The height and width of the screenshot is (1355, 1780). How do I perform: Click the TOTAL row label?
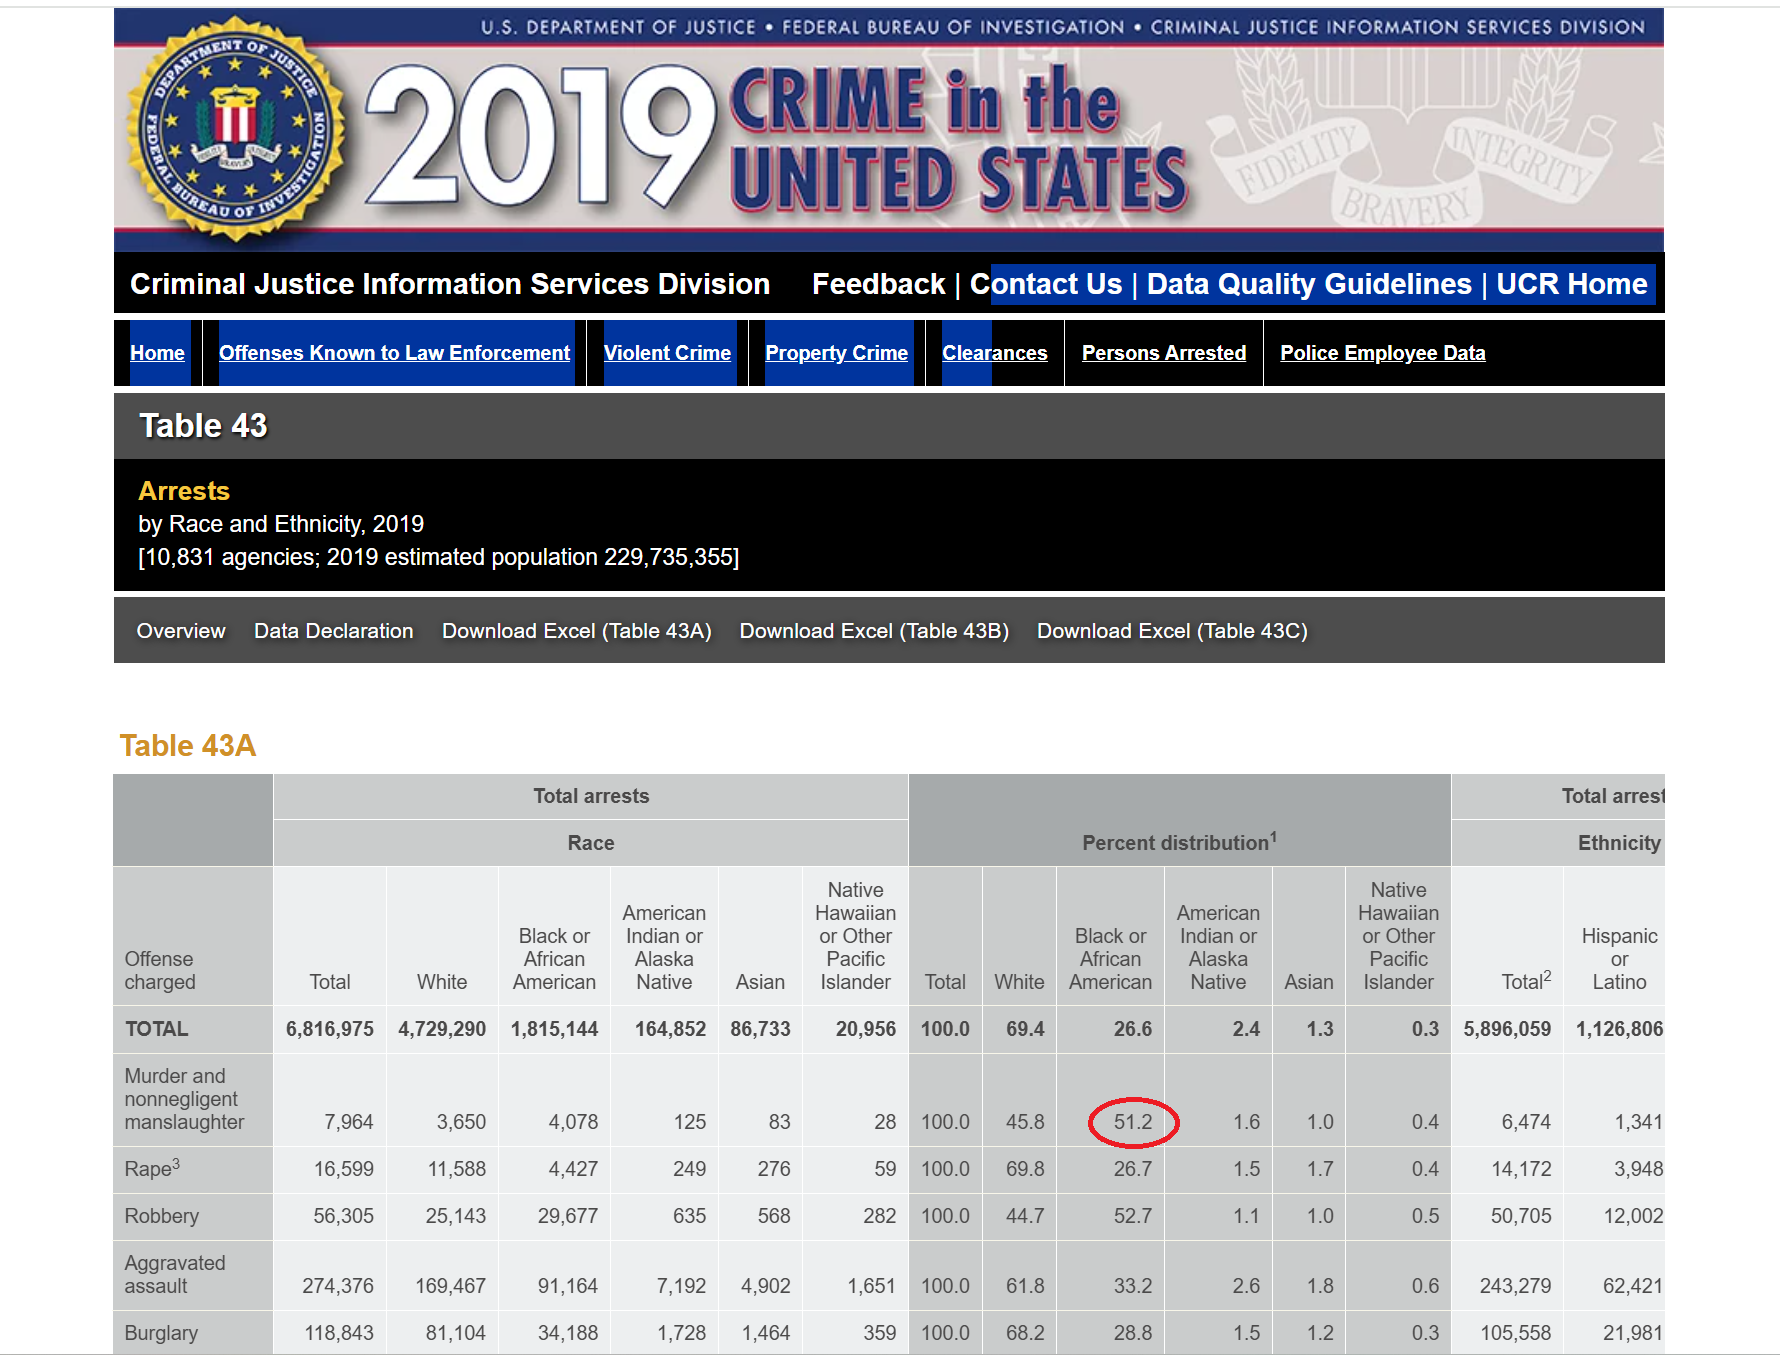coord(156,1029)
